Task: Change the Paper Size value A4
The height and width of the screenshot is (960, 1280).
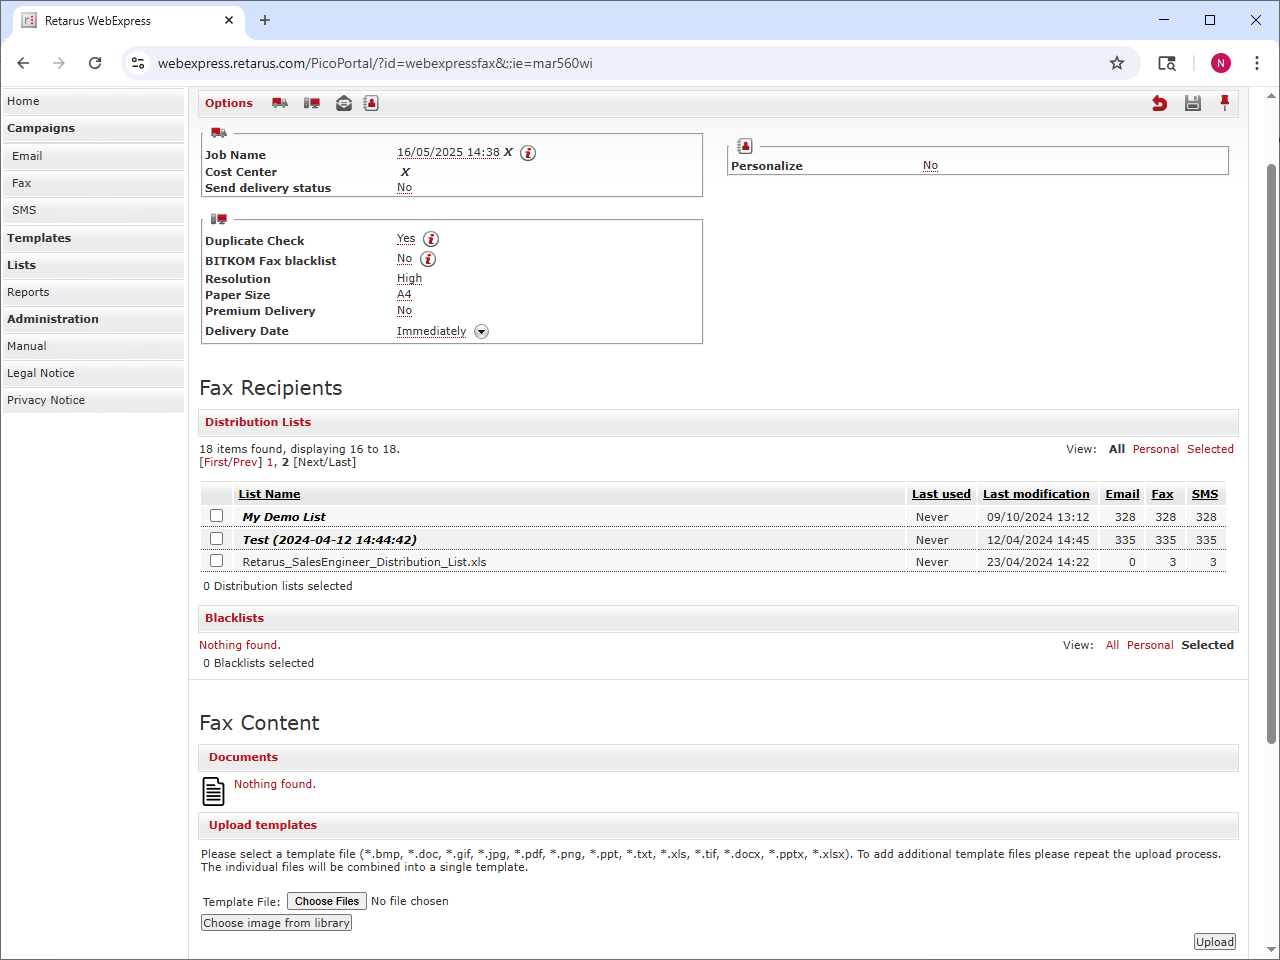Action: (404, 295)
